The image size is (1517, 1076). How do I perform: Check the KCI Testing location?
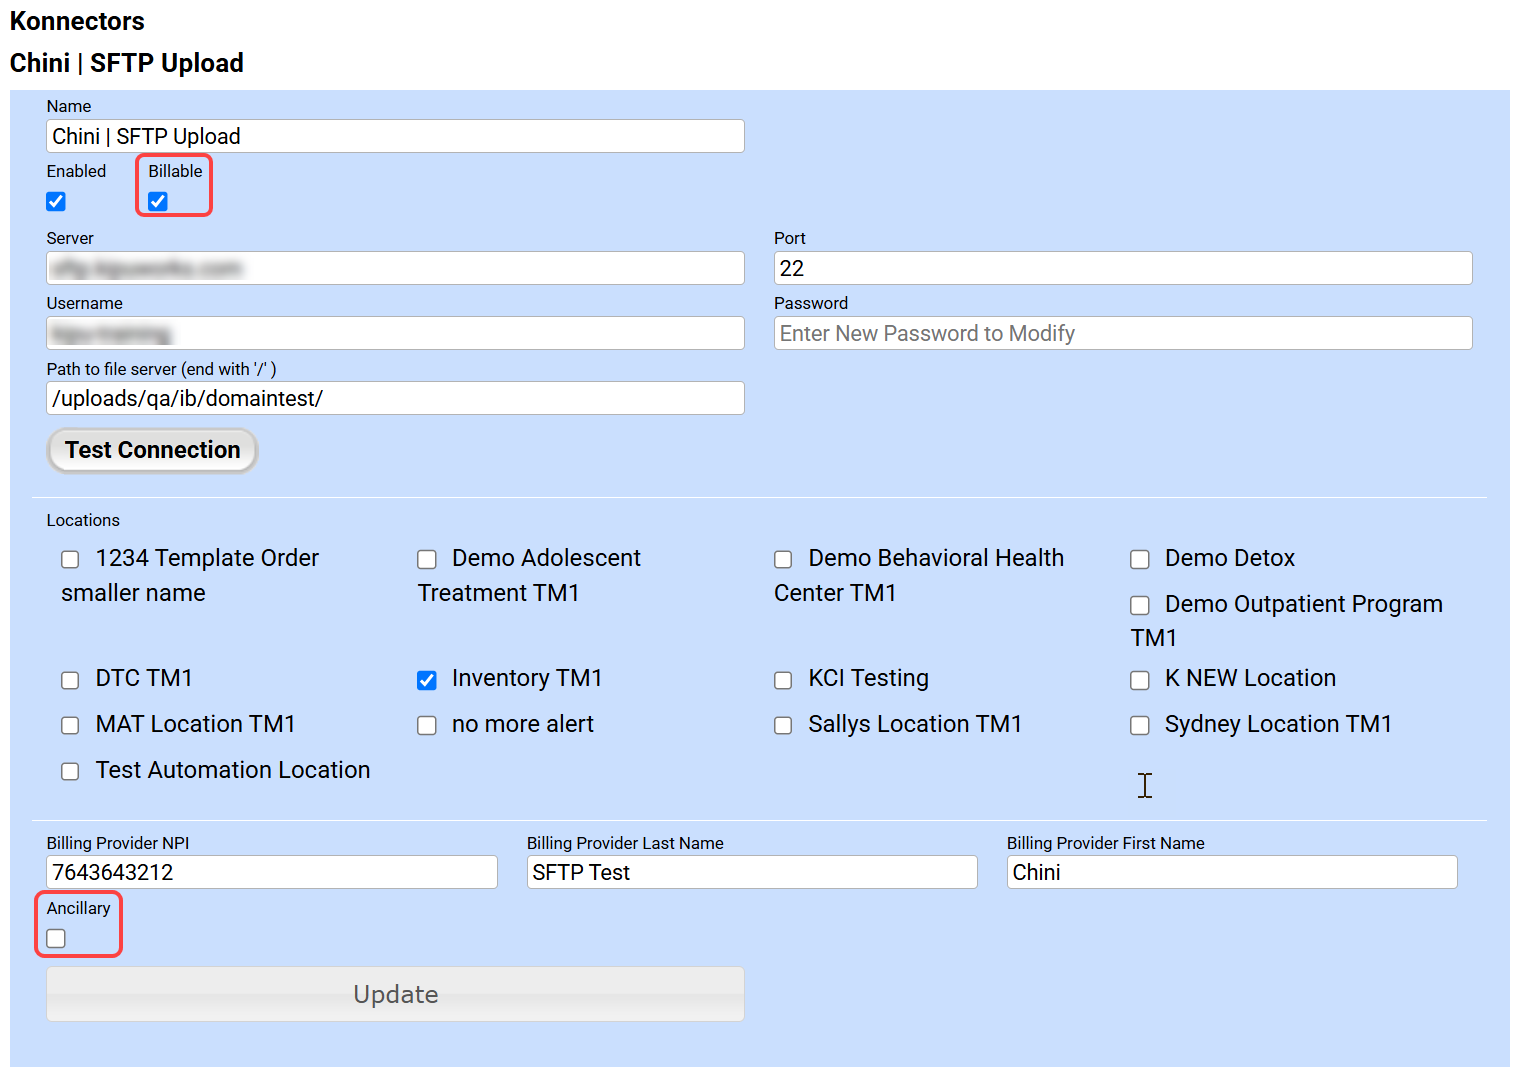pyautogui.click(x=783, y=680)
